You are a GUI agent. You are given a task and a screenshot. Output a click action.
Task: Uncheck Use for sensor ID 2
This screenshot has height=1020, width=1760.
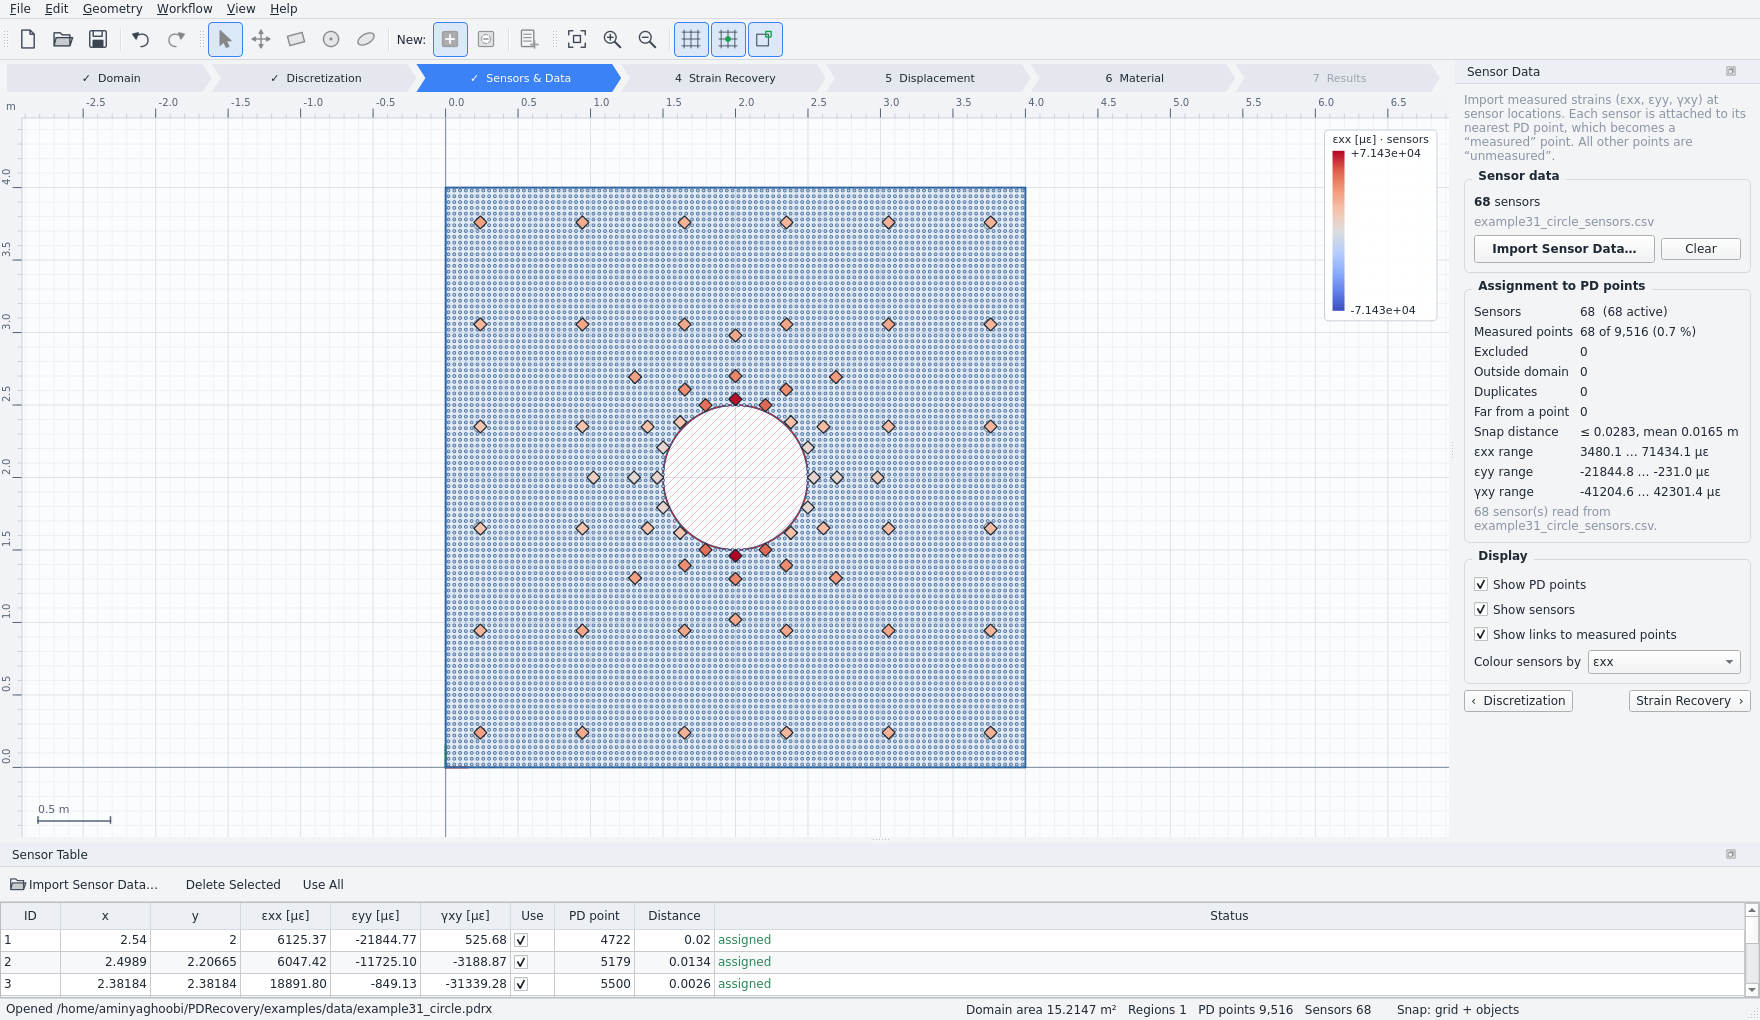click(521, 962)
